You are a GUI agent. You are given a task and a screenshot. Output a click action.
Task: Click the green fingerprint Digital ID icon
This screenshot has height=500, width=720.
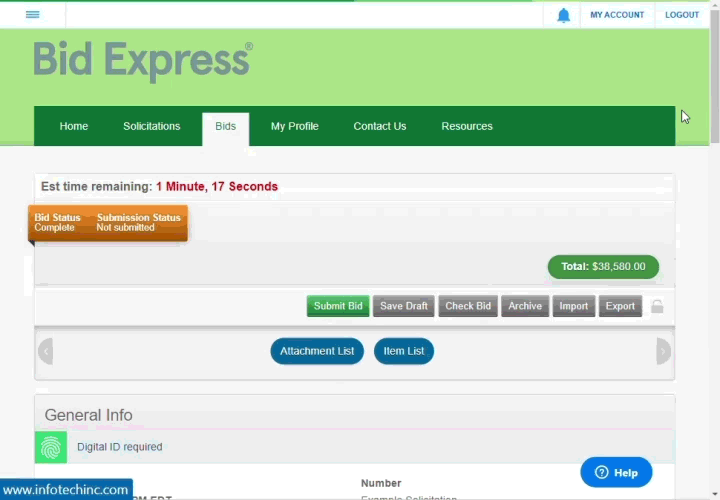tap(51, 447)
